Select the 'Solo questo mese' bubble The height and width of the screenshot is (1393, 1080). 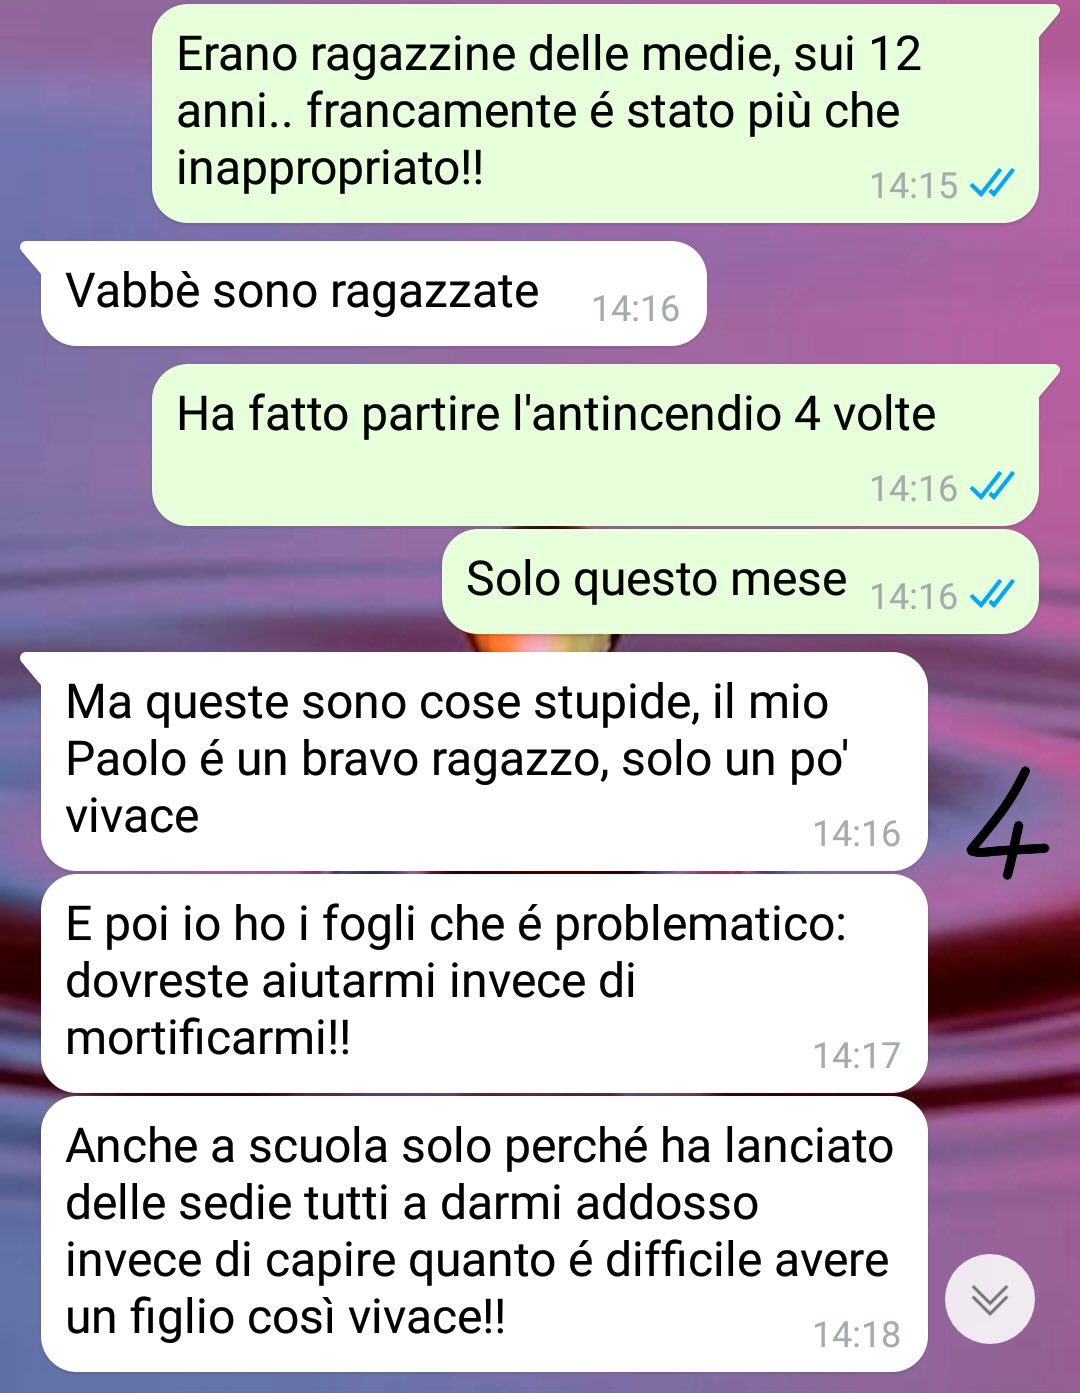740,582
